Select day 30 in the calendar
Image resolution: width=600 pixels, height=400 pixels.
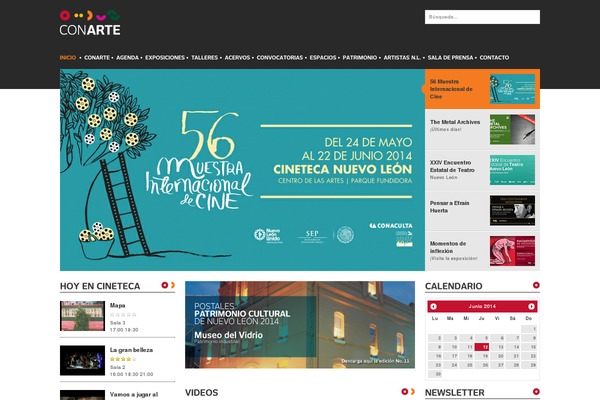tap(435, 374)
